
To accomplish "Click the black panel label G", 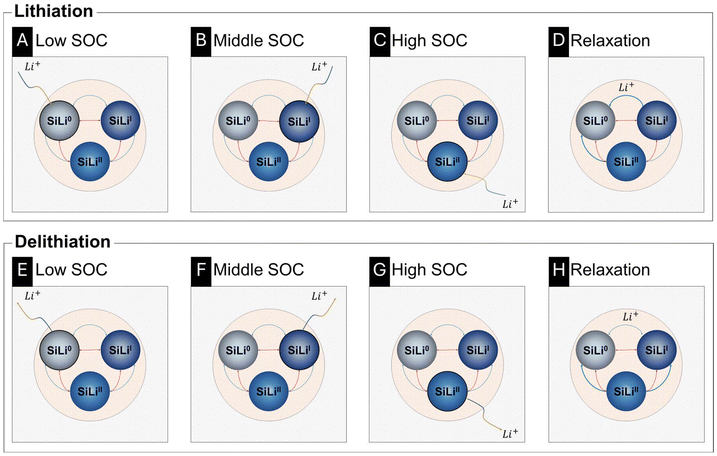I will [x=380, y=270].
